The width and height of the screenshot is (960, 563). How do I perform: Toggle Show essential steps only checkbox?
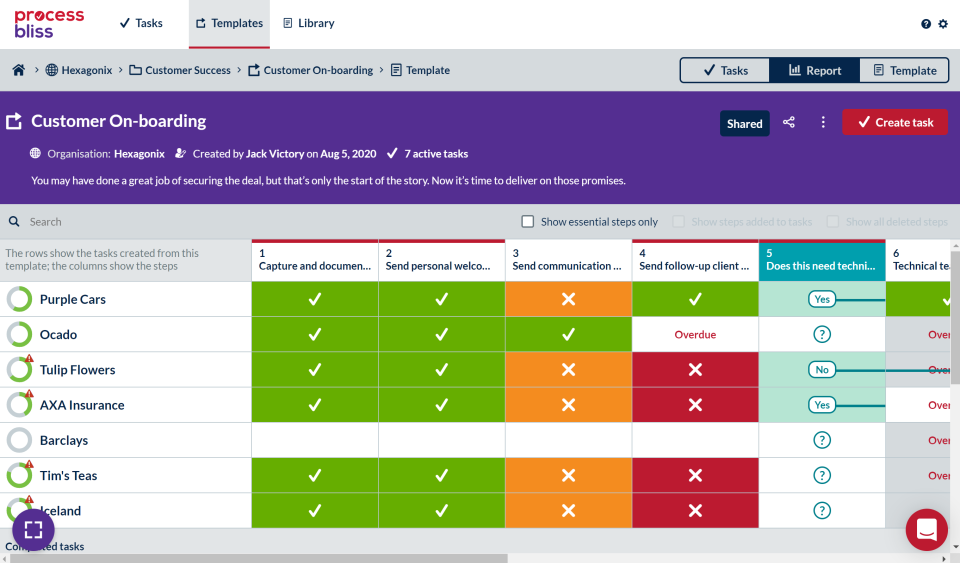pyautogui.click(x=527, y=222)
